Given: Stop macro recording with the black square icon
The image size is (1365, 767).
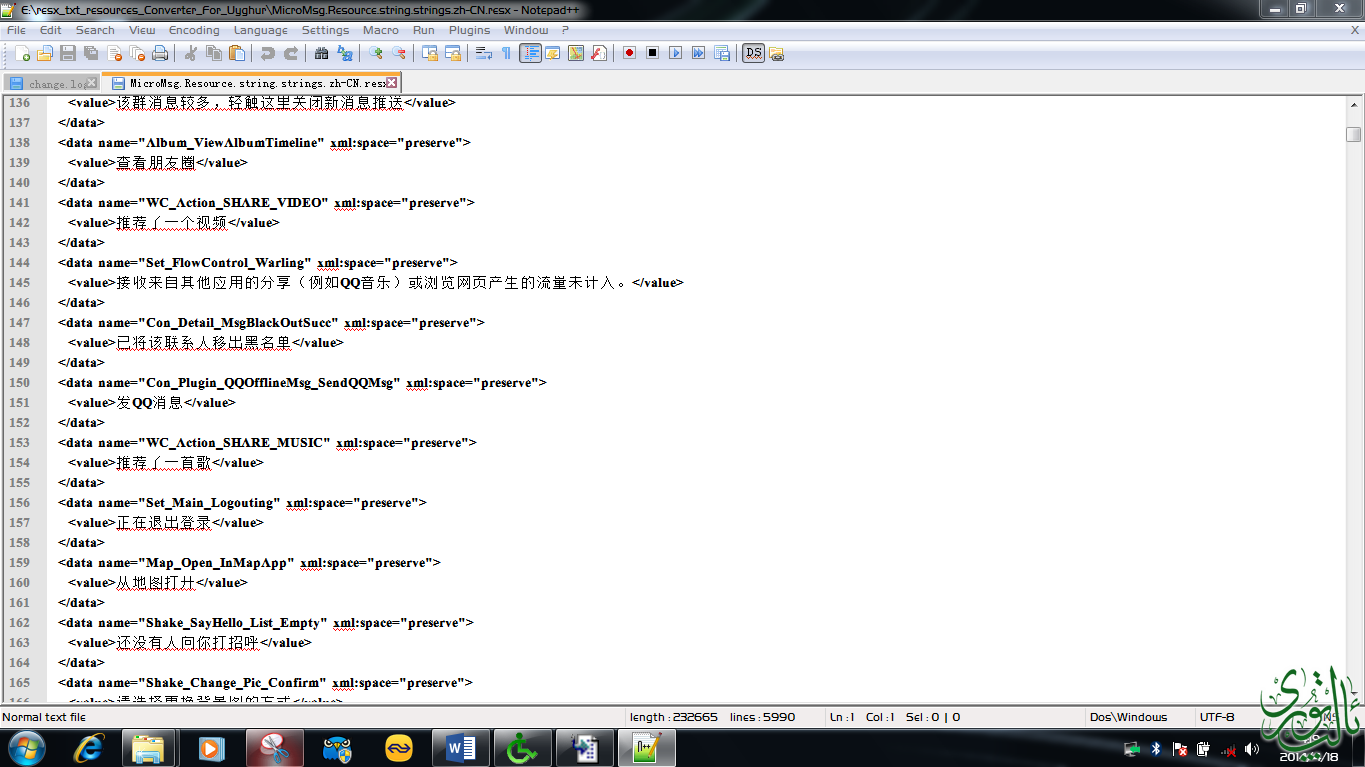Looking at the screenshot, I should [x=652, y=53].
